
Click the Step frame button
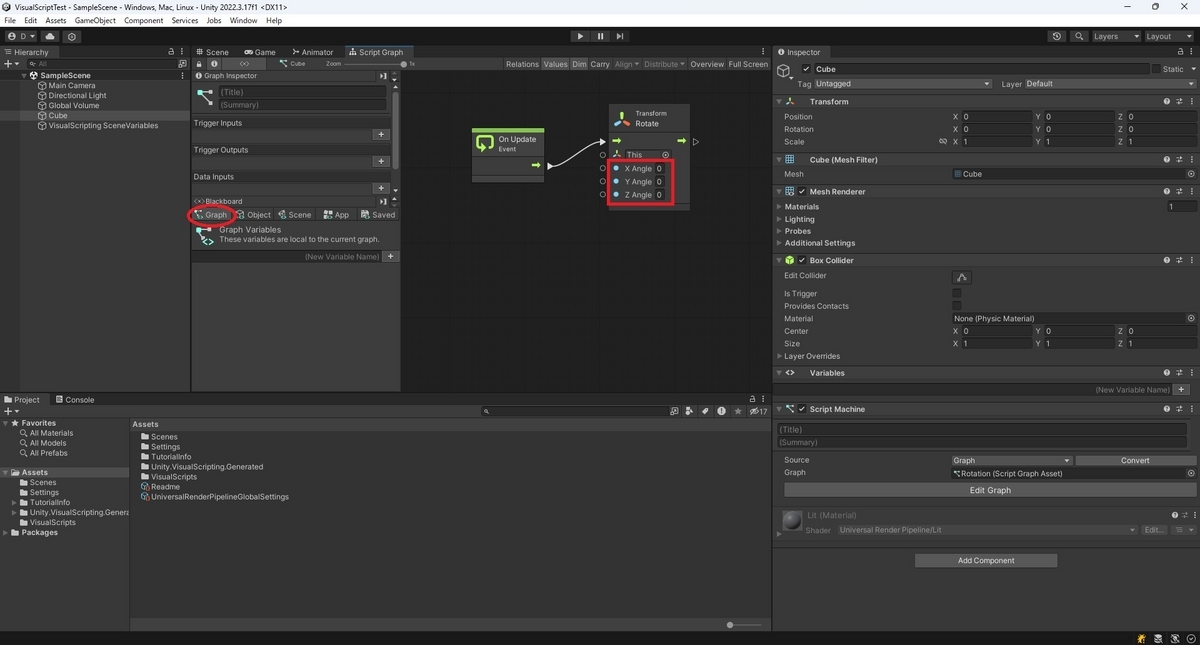(620, 36)
